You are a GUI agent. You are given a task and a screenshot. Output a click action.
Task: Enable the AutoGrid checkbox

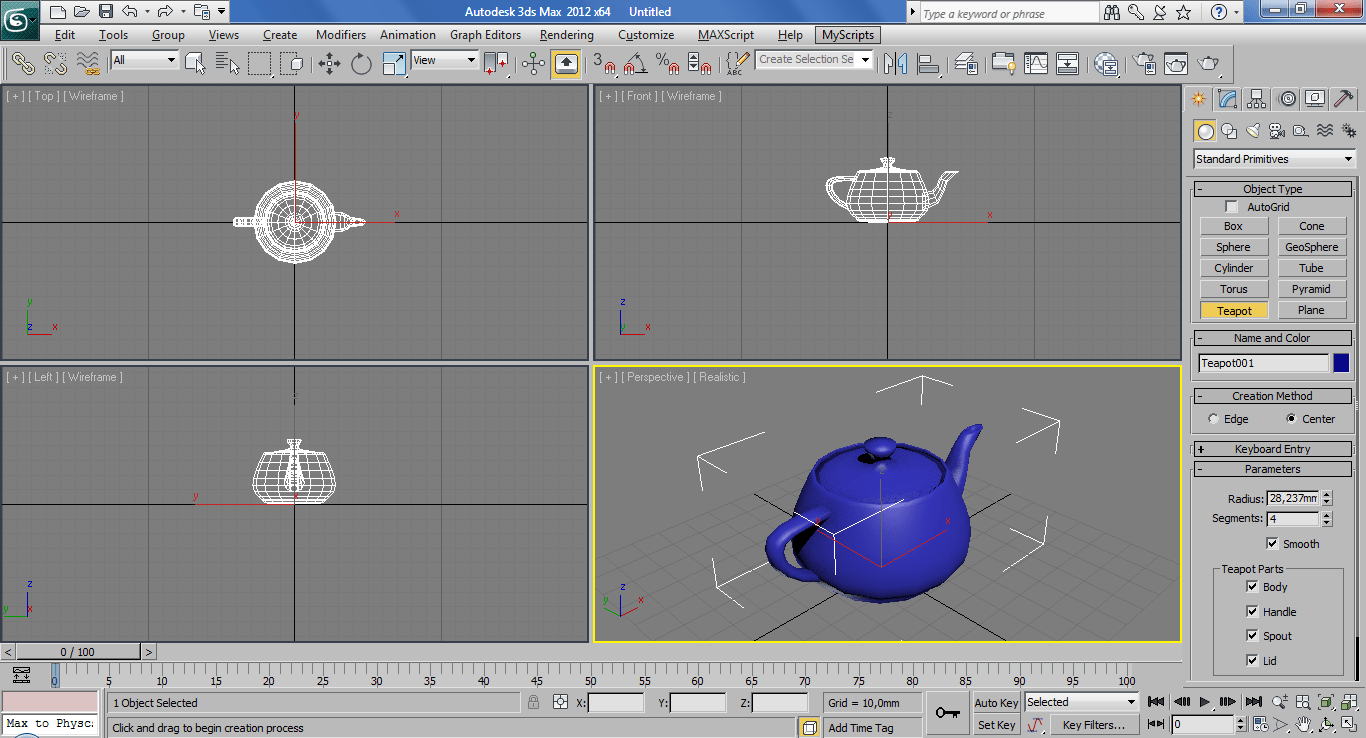1231,207
